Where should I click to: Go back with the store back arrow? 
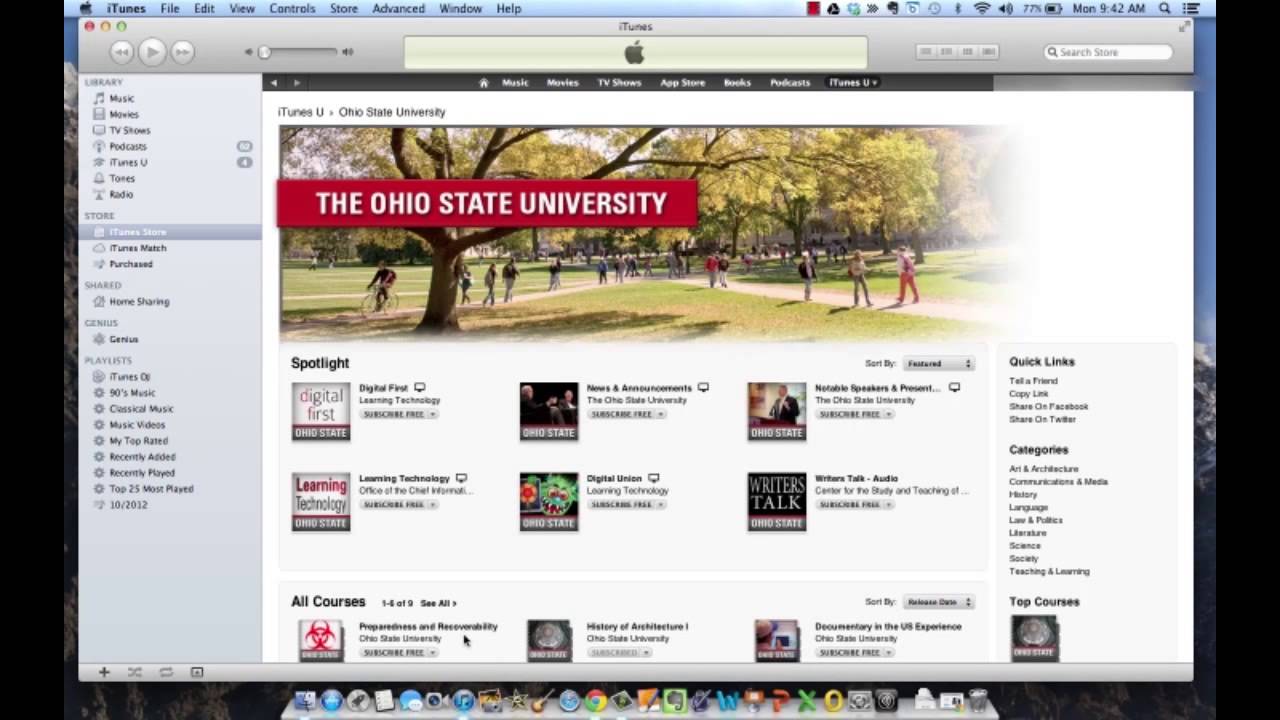tap(274, 82)
